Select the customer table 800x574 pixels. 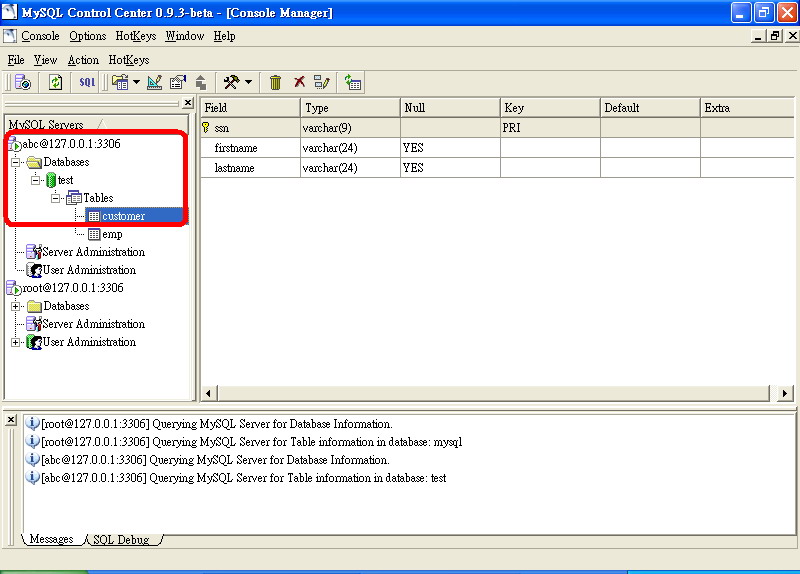tap(123, 216)
